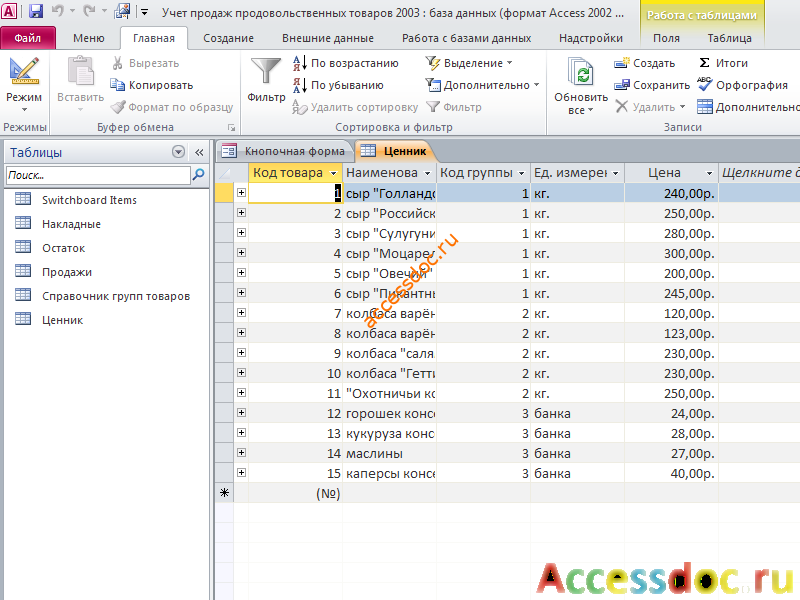The width and height of the screenshot is (800, 600).
Task: Click the Итоги sigma icon
Action: (704, 63)
